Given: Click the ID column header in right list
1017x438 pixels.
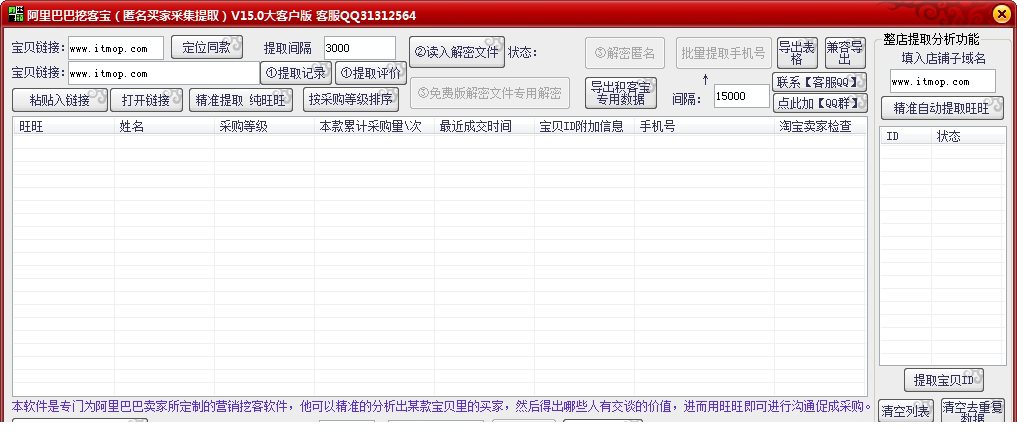Looking at the screenshot, I should pyautogui.click(x=905, y=136).
